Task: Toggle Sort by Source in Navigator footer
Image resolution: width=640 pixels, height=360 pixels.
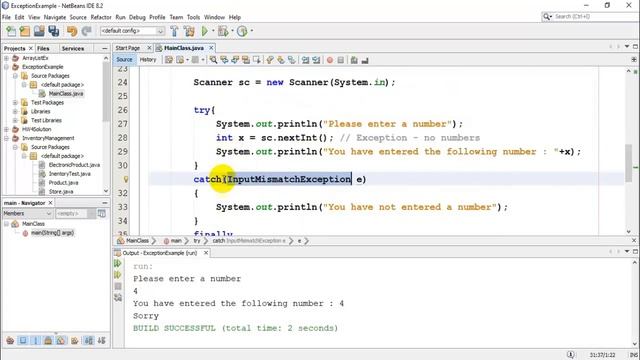Action: 101,340
